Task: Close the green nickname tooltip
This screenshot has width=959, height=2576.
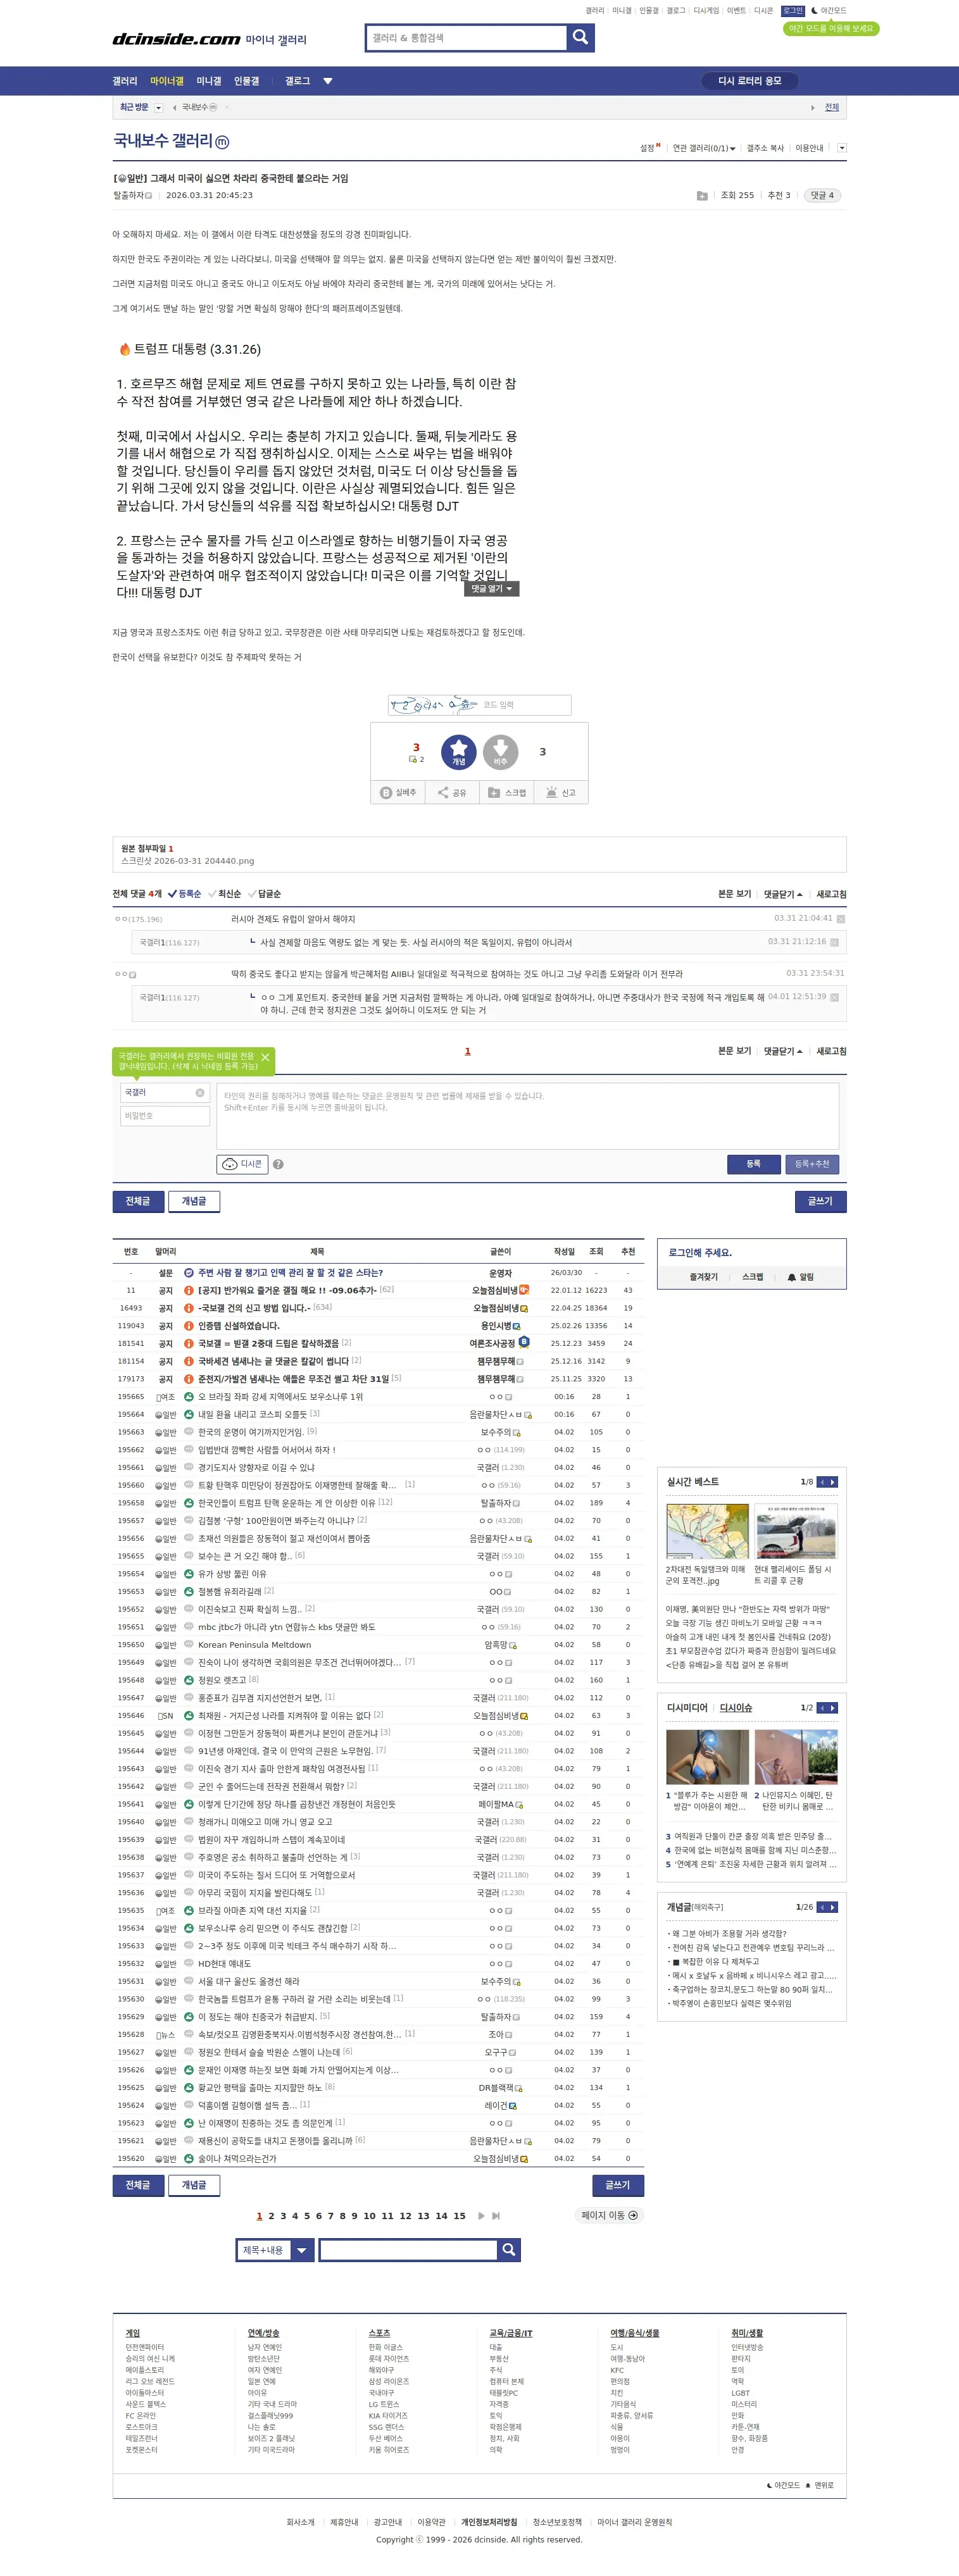Action: pos(265,1057)
